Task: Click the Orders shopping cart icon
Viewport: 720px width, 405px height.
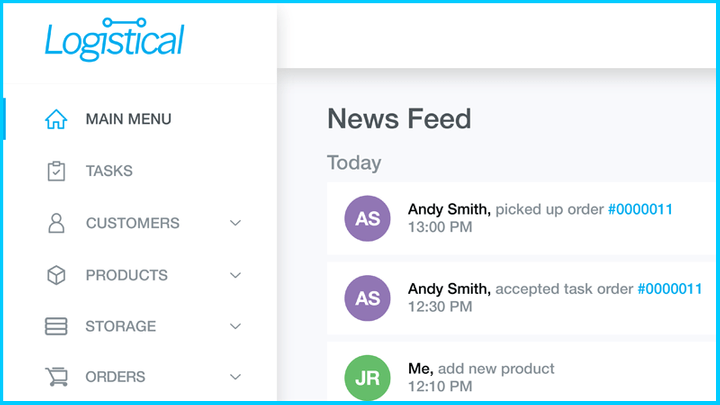Action: click(x=56, y=377)
